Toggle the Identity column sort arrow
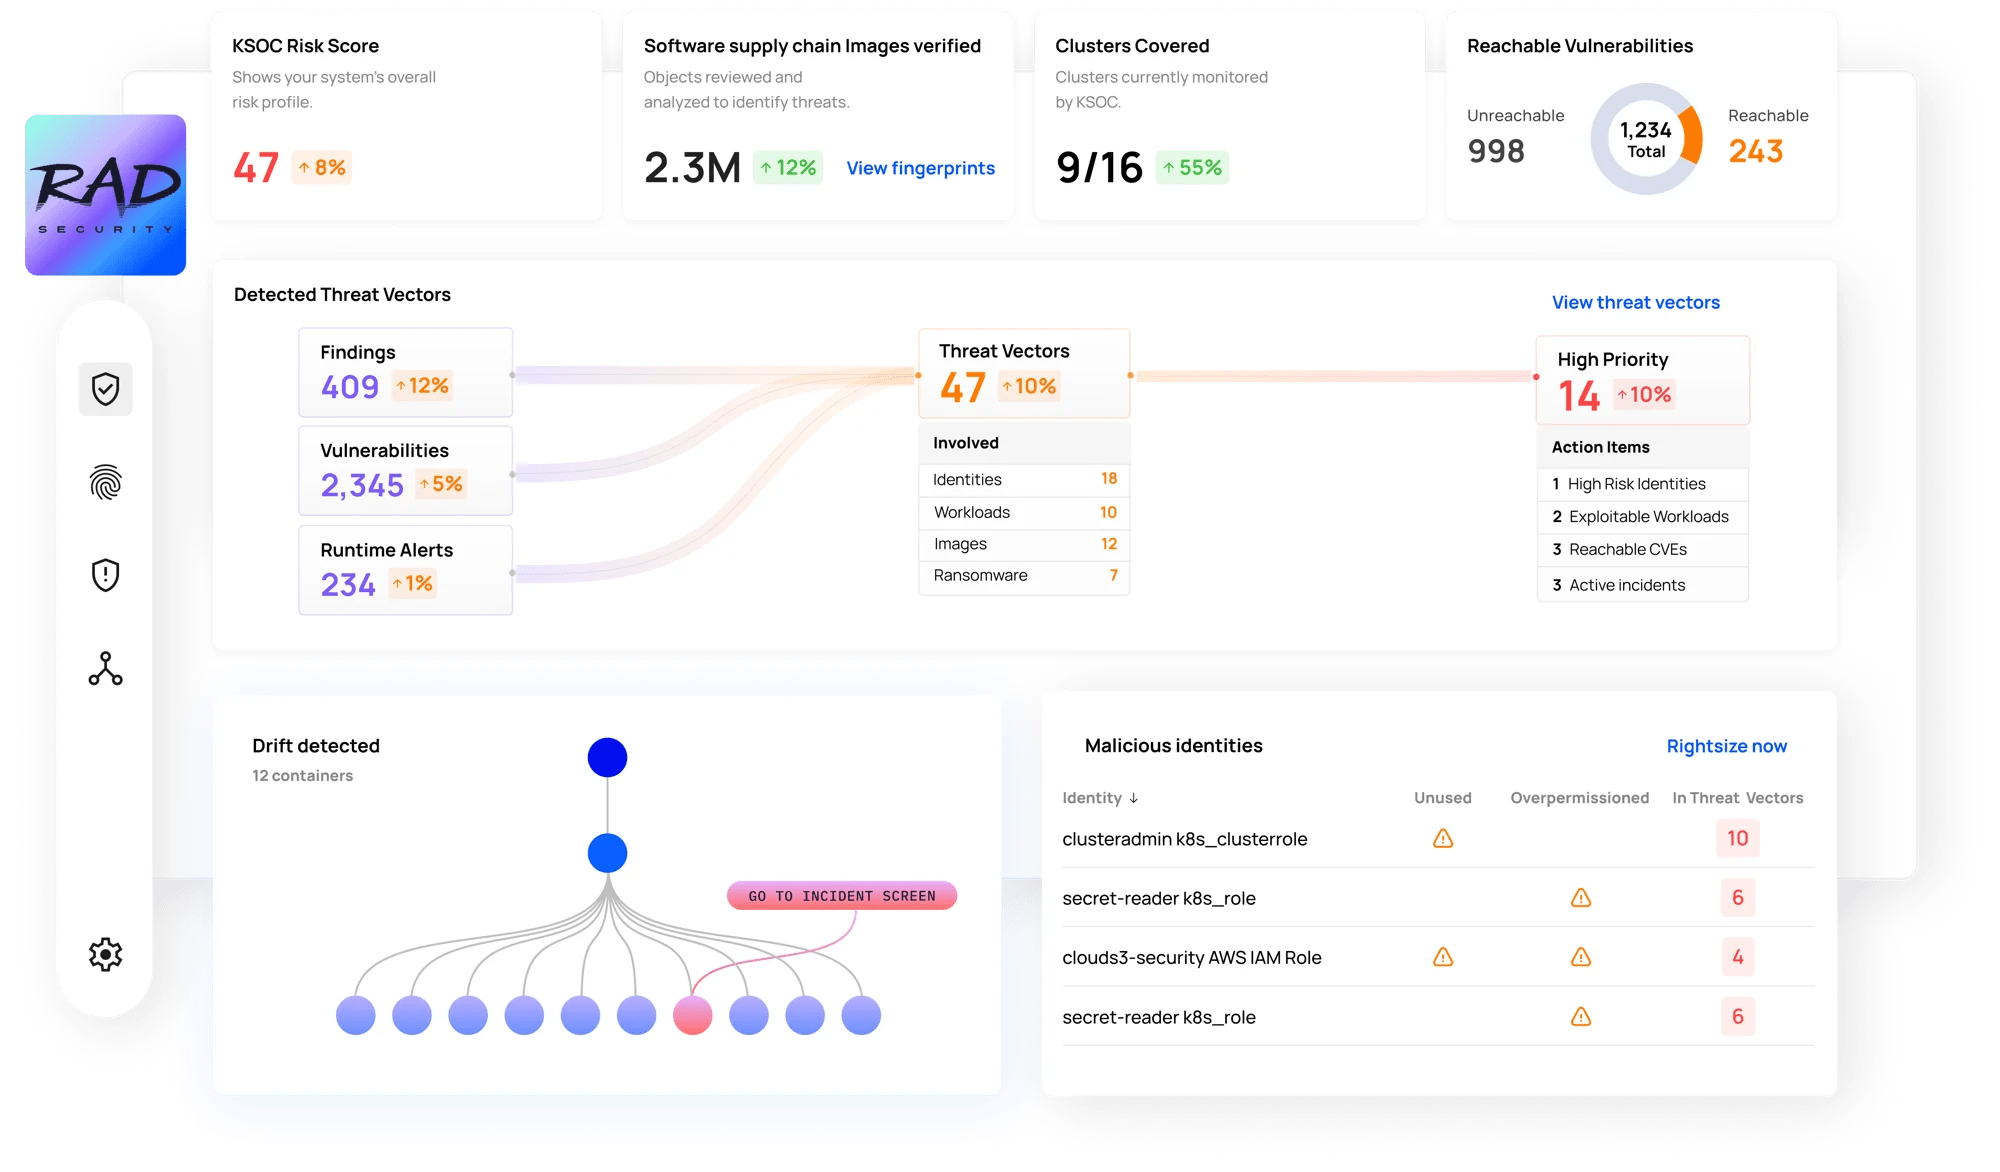 [x=1135, y=798]
